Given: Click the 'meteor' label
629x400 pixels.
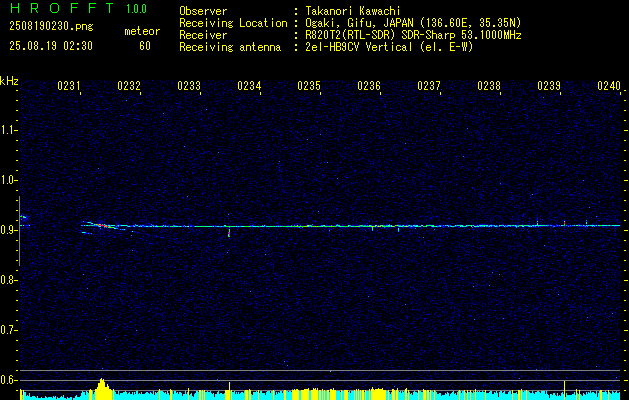Looking at the screenshot, I should [x=142, y=31].
